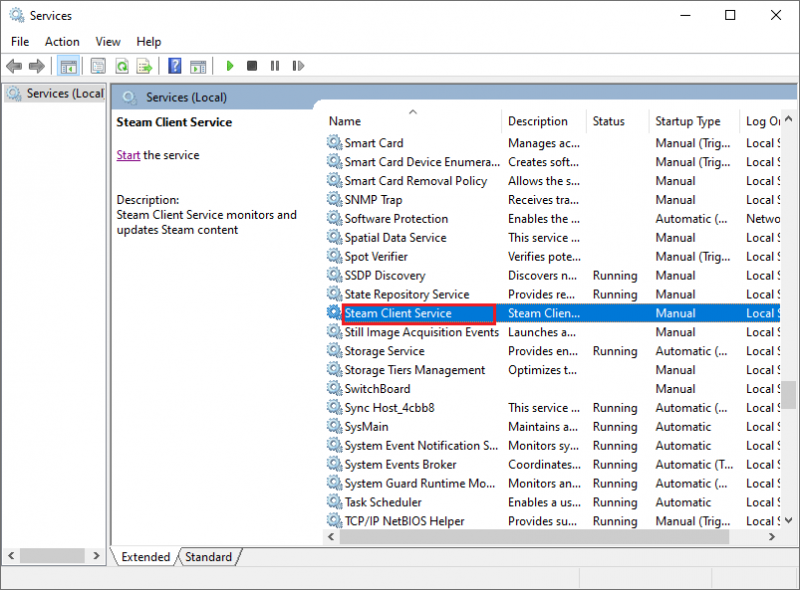Select the Steam Client Service row name
This screenshot has height=590, width=800.
pyautogui.click(x=398, y=313)
